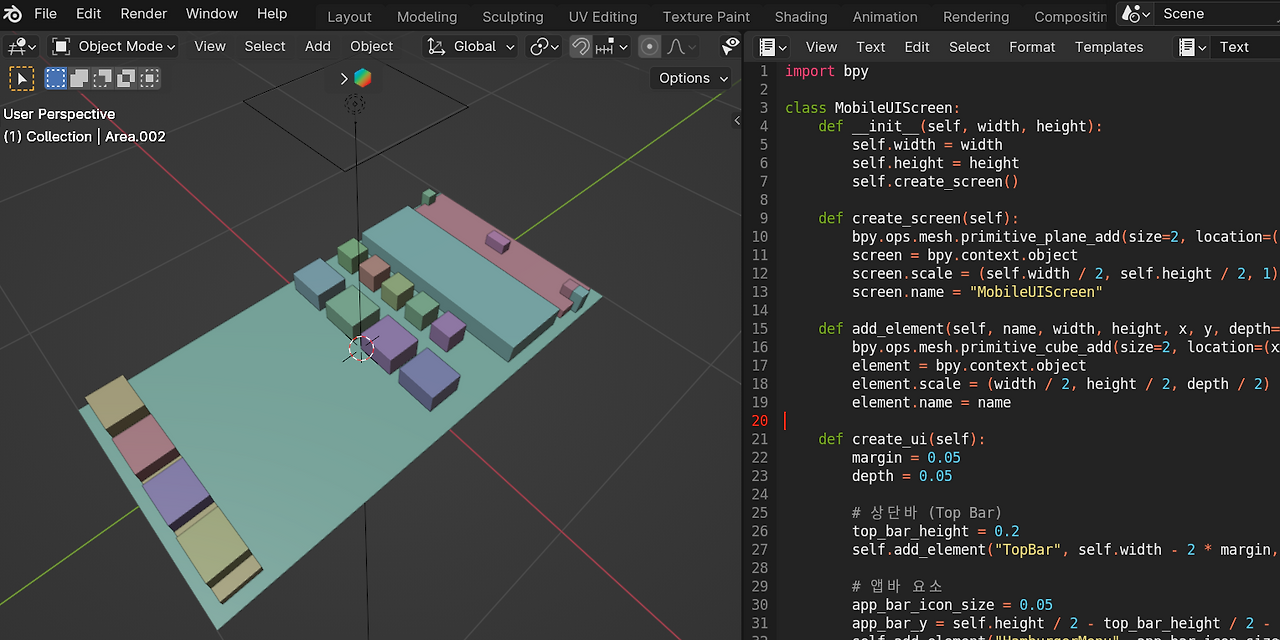Open the text datablock browse icon

pyautogui.click(x=1189, y=47)
